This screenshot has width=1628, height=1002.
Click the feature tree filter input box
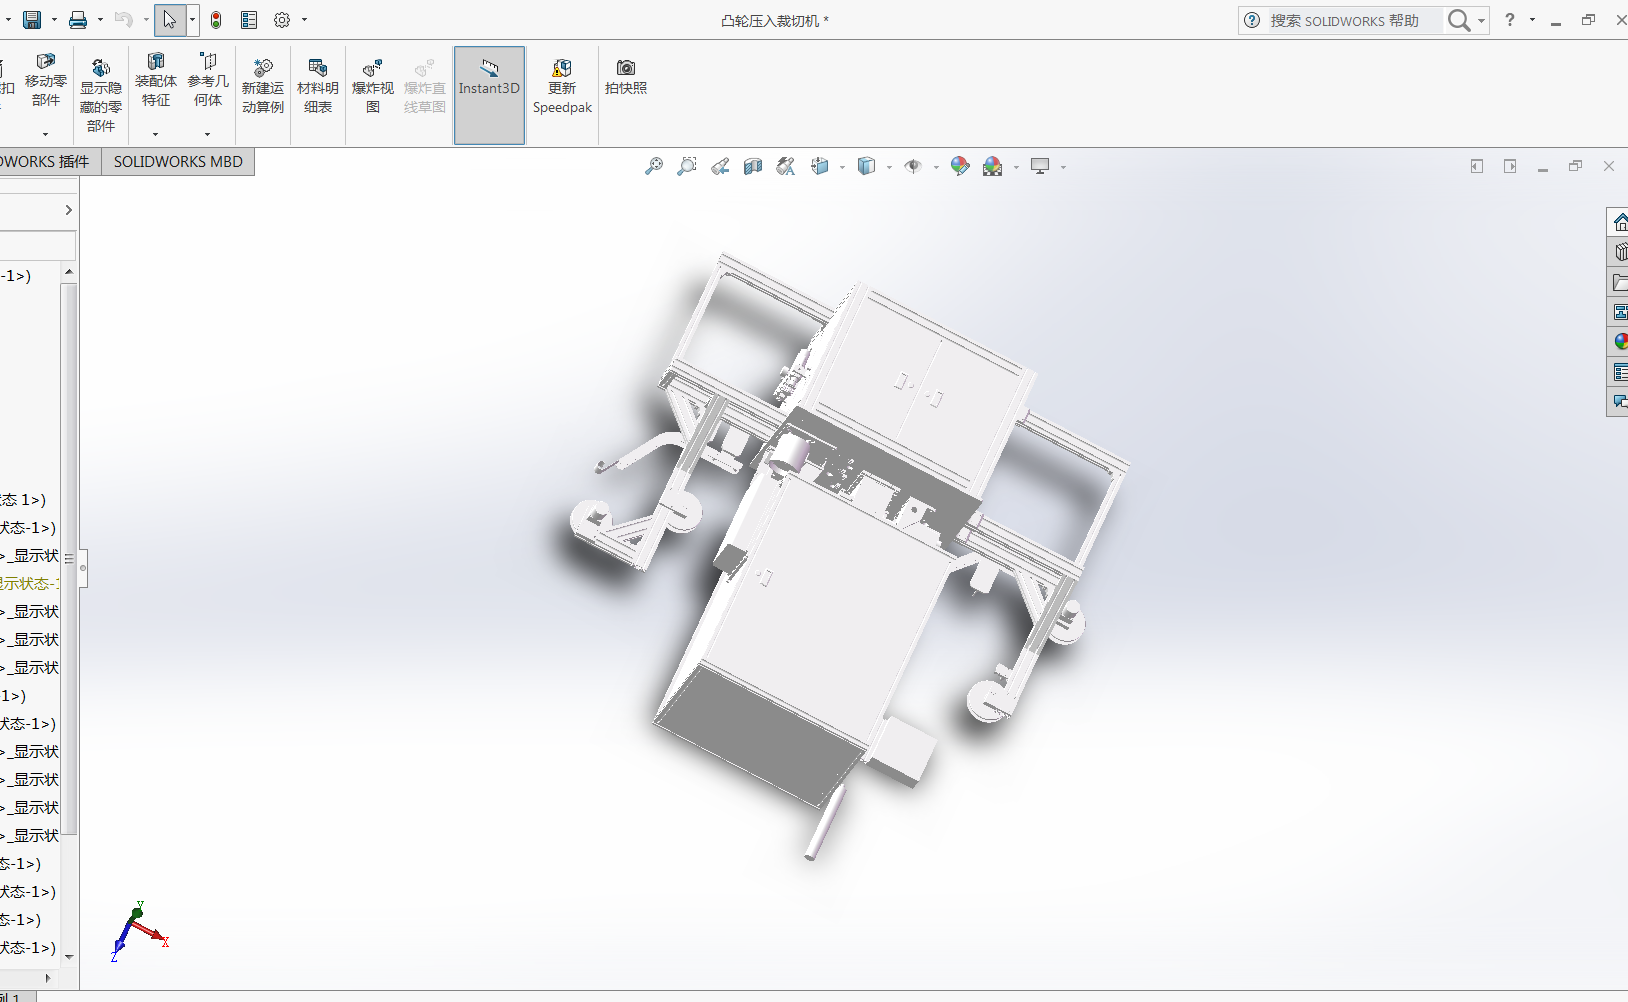(37, 246)
